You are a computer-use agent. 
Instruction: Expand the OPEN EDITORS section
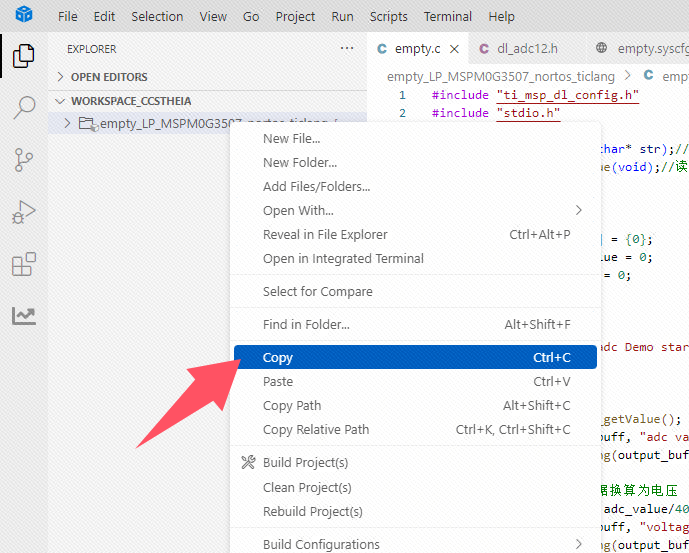(61, 77)
